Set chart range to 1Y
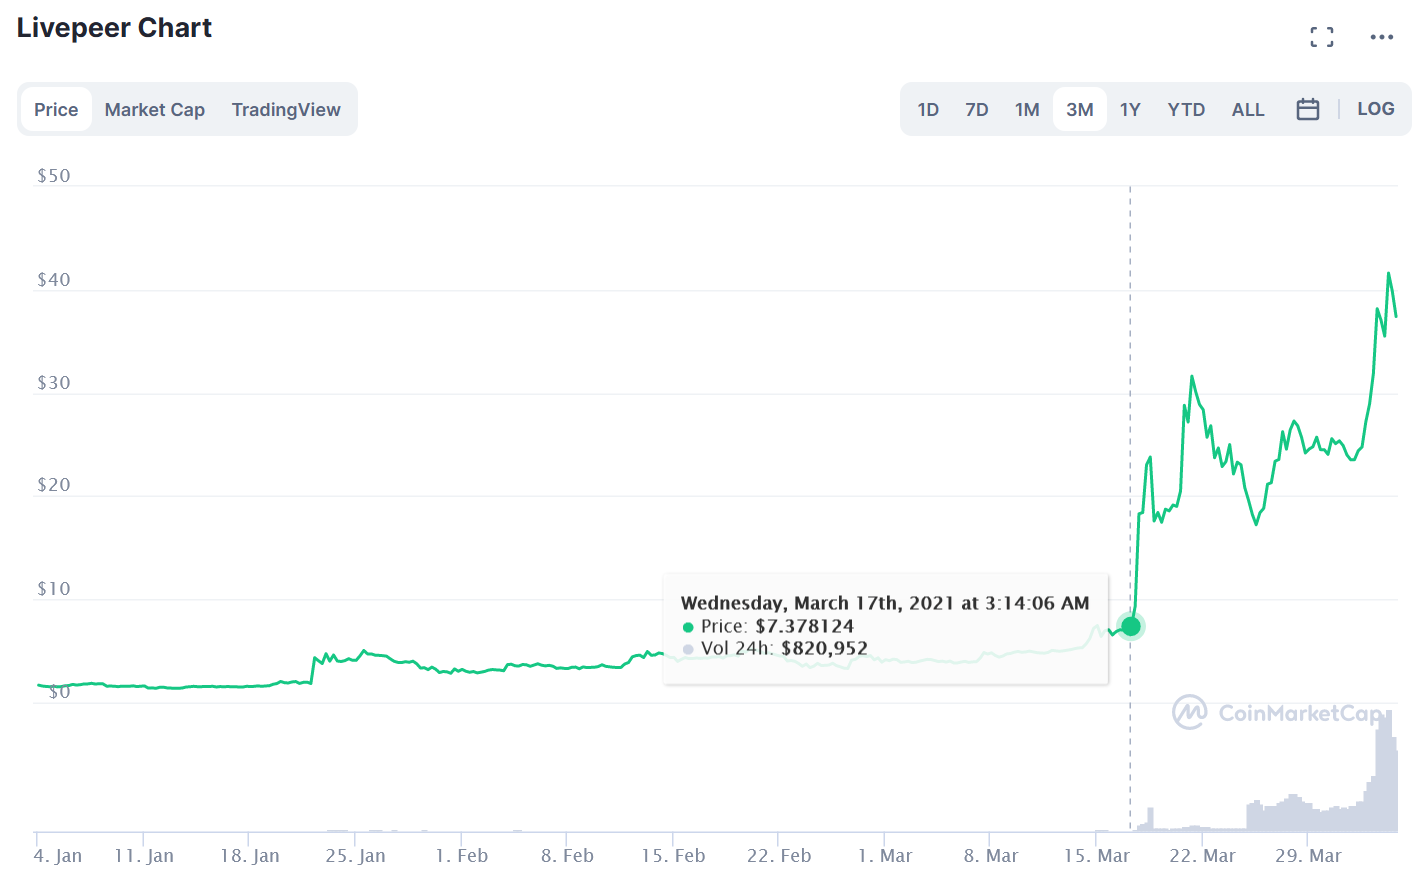This screenshot has width=1427, height=890. 1130,109
